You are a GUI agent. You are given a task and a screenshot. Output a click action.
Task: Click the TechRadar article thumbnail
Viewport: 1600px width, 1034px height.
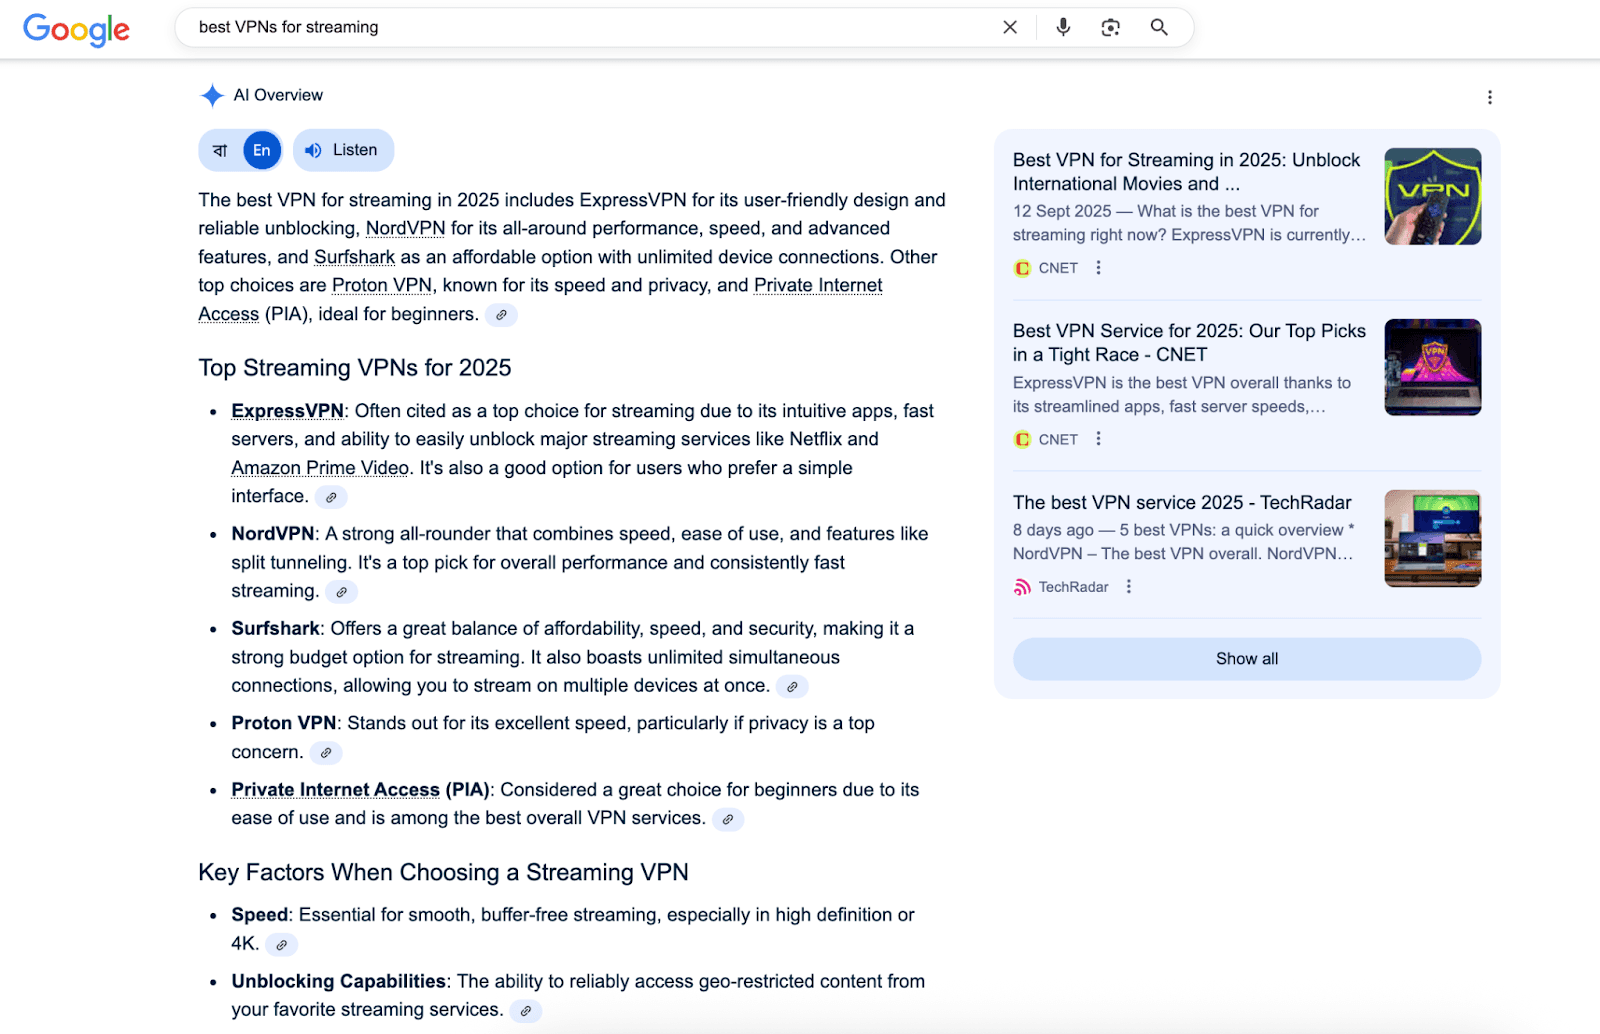coord(1433,538)
